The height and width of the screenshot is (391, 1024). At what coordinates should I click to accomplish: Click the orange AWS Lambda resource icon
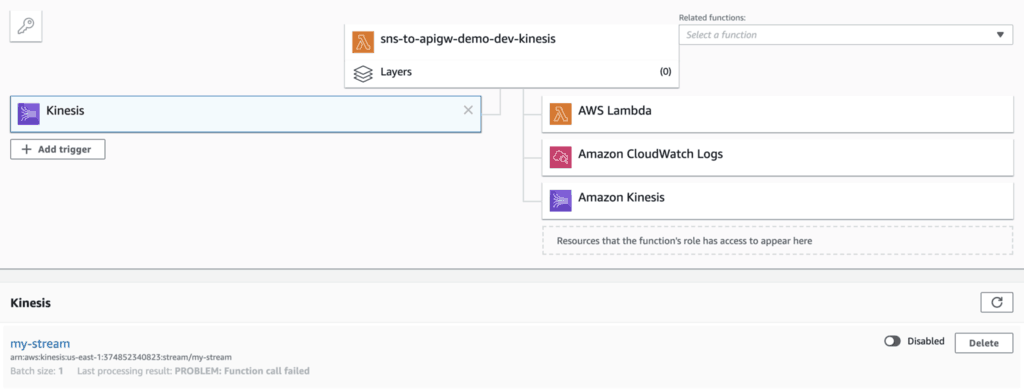pos(561,114)
